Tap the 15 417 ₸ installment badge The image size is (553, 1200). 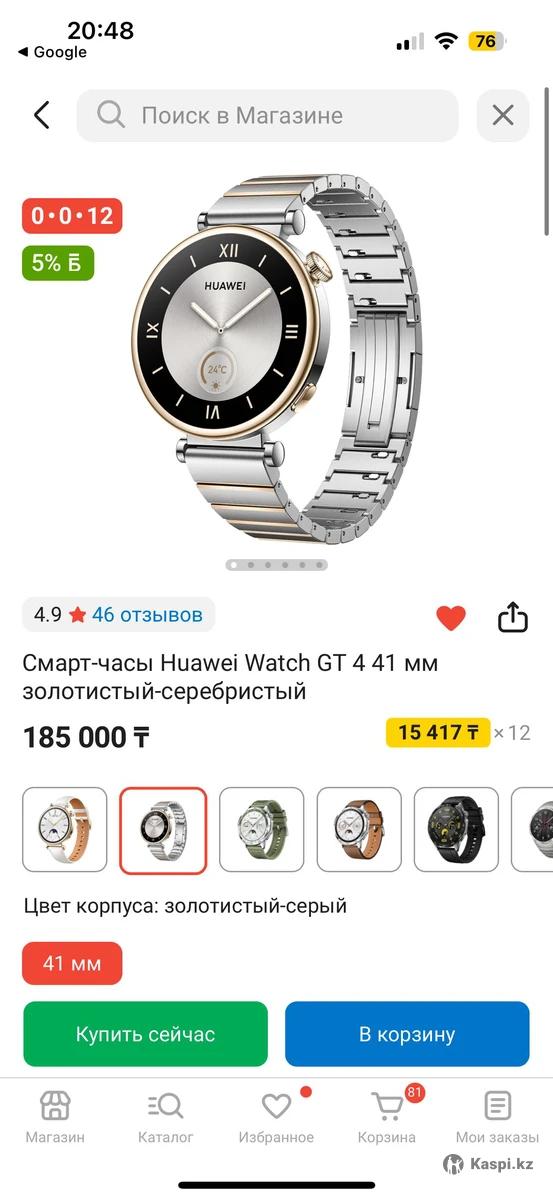438,732
